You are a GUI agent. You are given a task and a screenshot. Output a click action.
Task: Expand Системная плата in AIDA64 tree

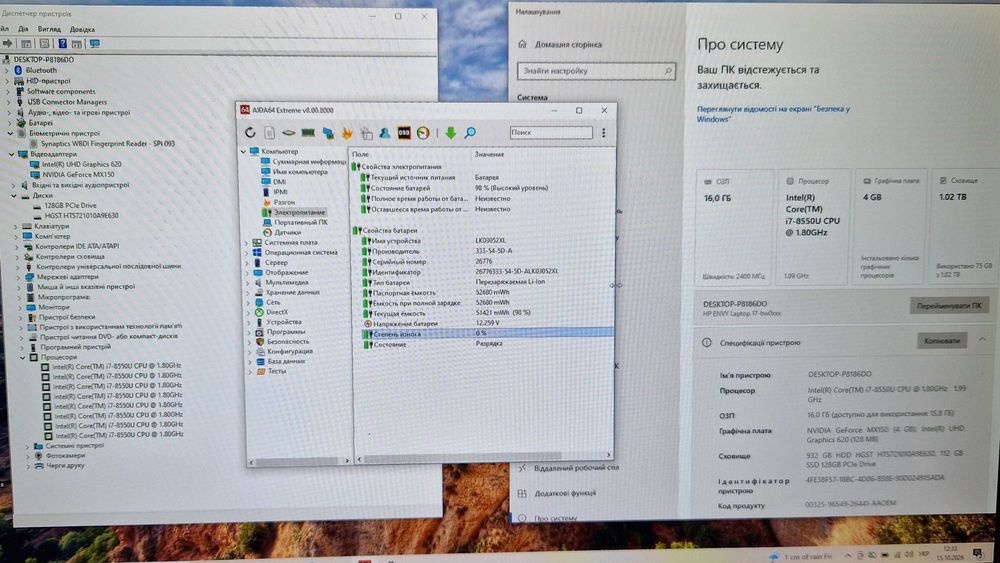247,243
